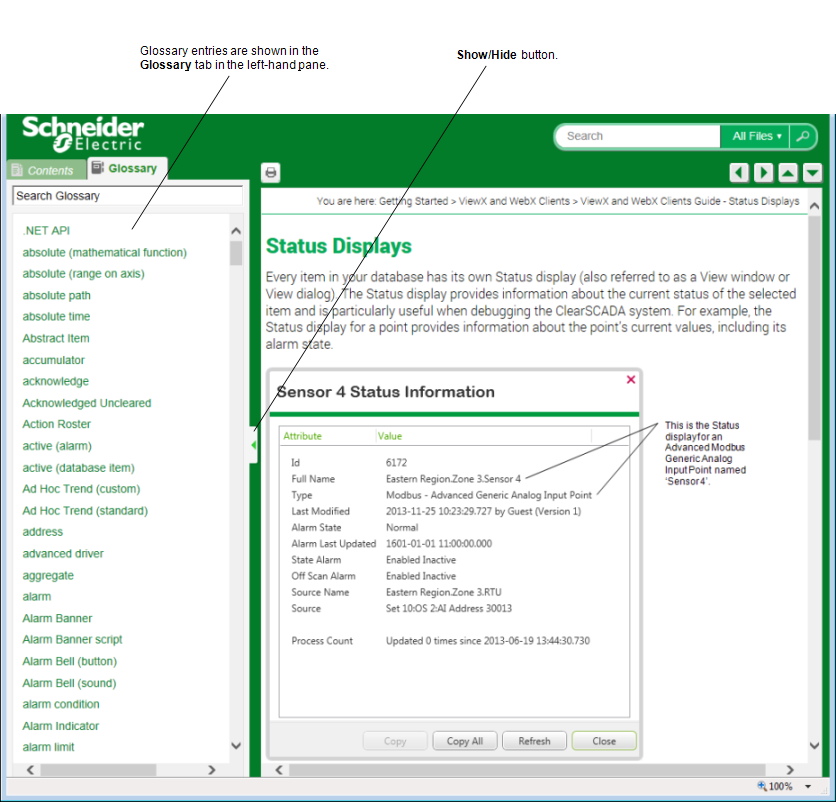Open the accumulator glossary entry
This screenshot has height=802, width=836.
coord(53,360)
